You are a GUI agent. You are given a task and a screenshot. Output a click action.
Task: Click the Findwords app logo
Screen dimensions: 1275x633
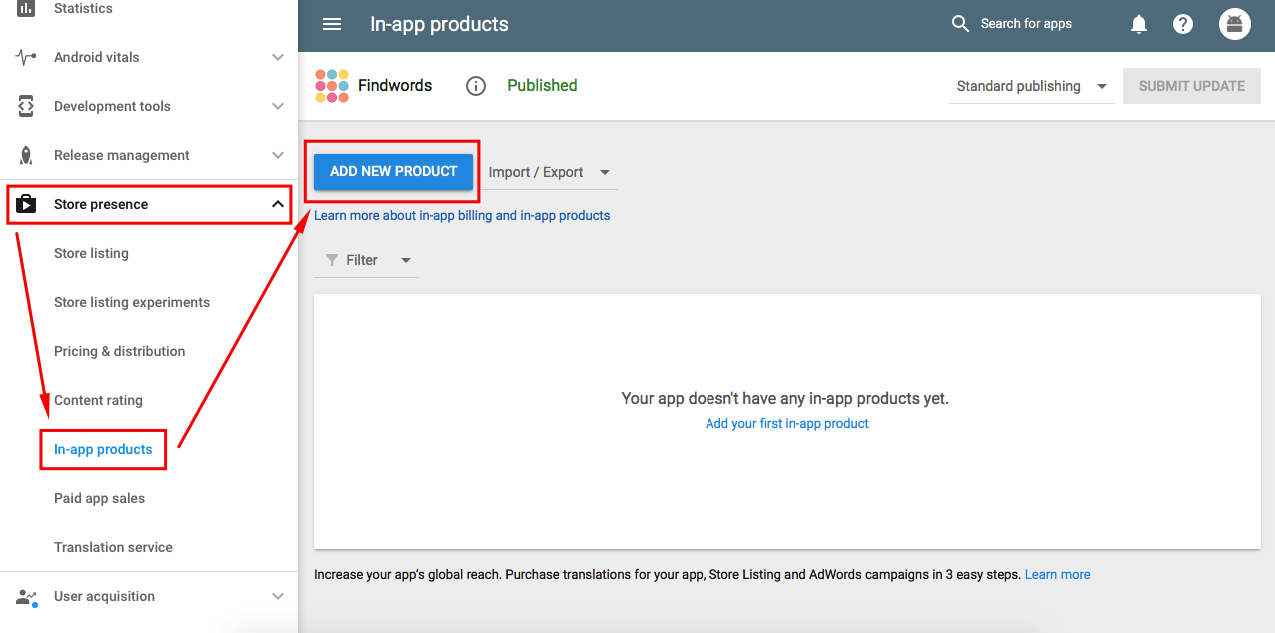click(x=332, y=86)
